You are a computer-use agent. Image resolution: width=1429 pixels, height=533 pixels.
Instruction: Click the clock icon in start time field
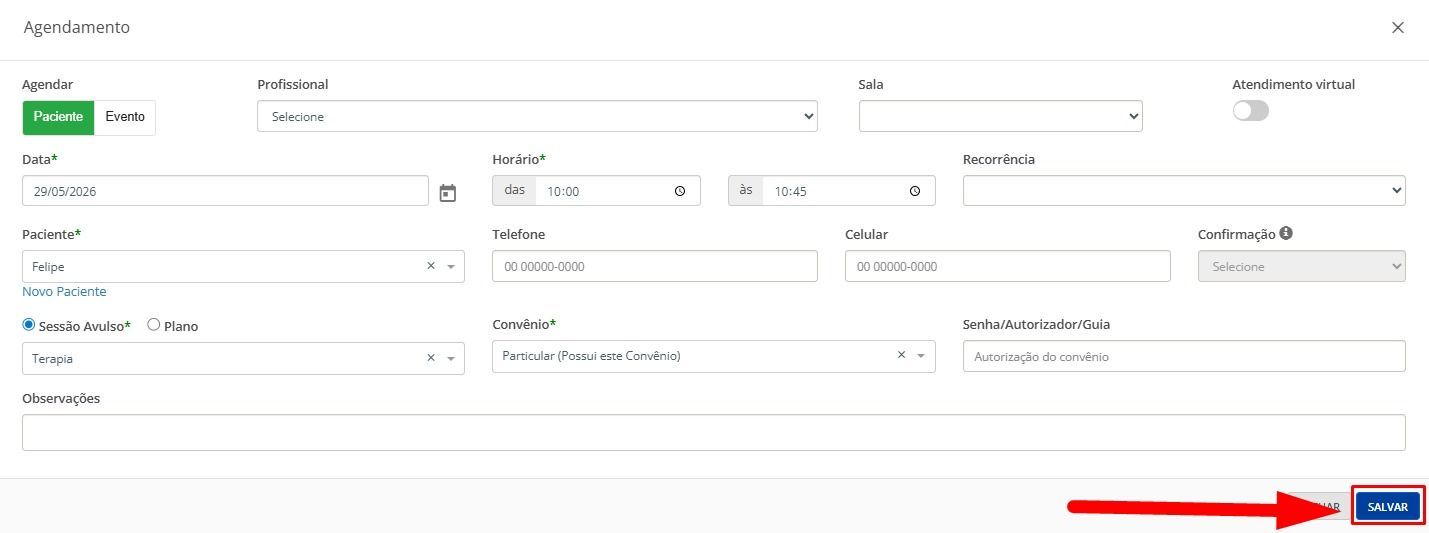click(x=680, y=191)
